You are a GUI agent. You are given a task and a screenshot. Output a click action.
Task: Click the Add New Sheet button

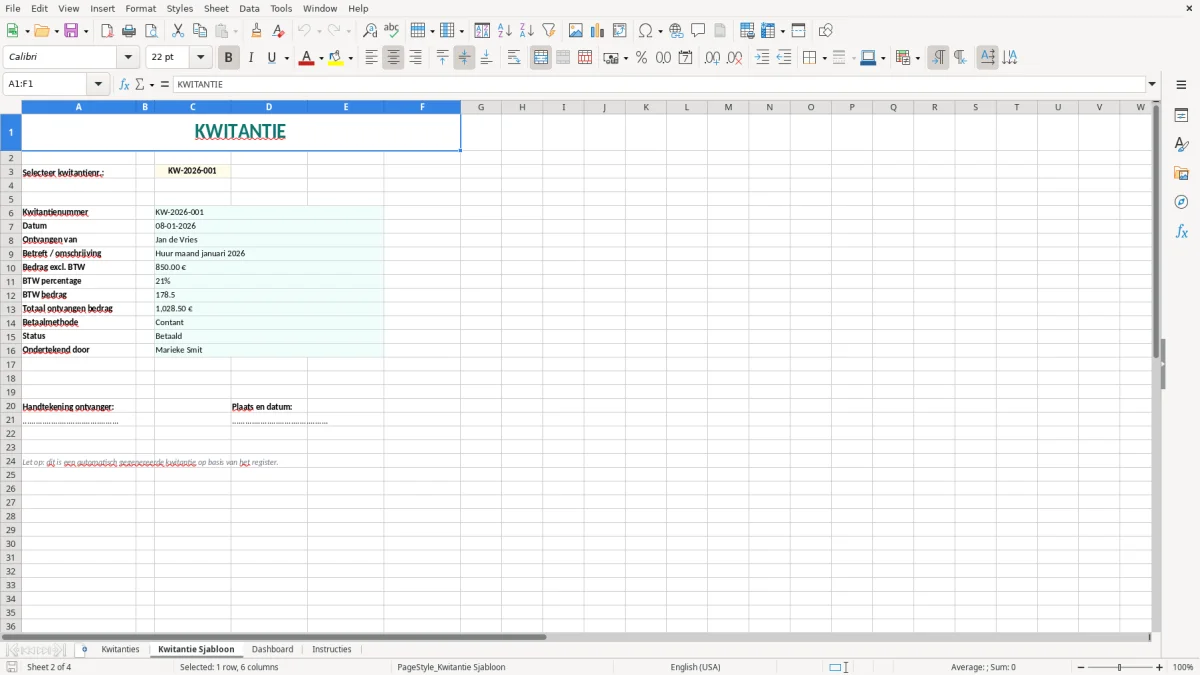84,649
